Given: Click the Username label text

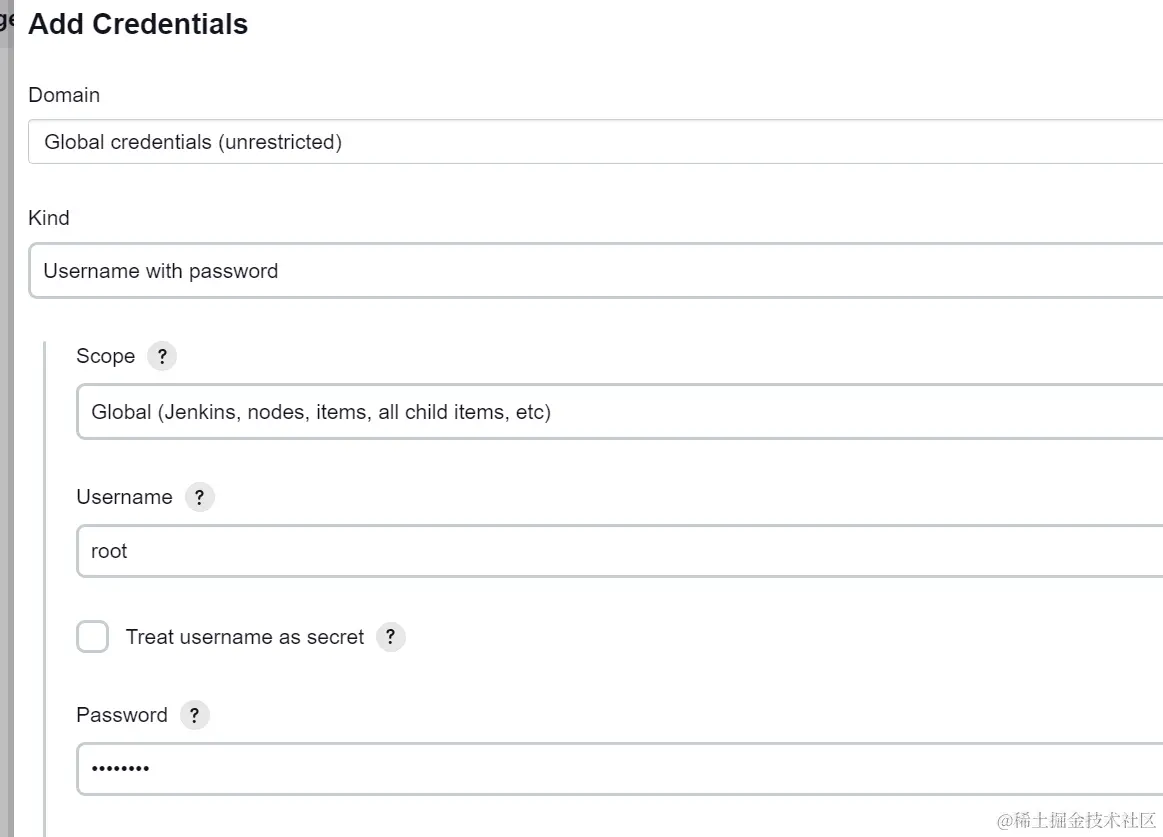Looking at the screenshot, I should pos(124,497).
